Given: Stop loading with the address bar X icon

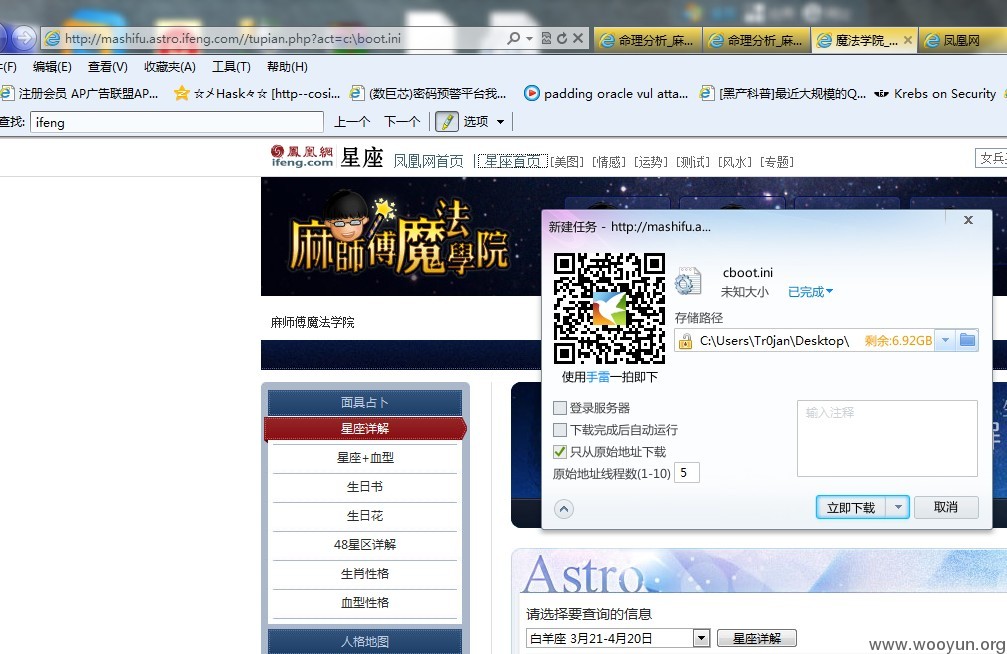Looking at the screenshot, I should coord(578,39).
